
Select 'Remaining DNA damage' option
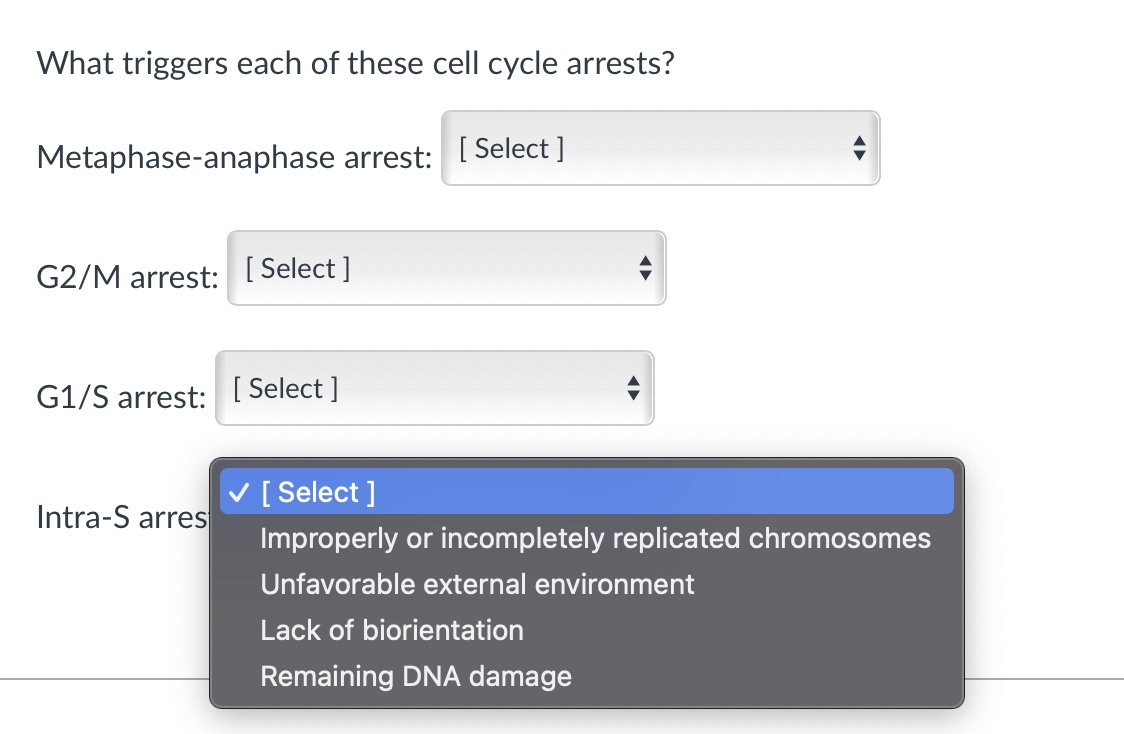point(416,676)
